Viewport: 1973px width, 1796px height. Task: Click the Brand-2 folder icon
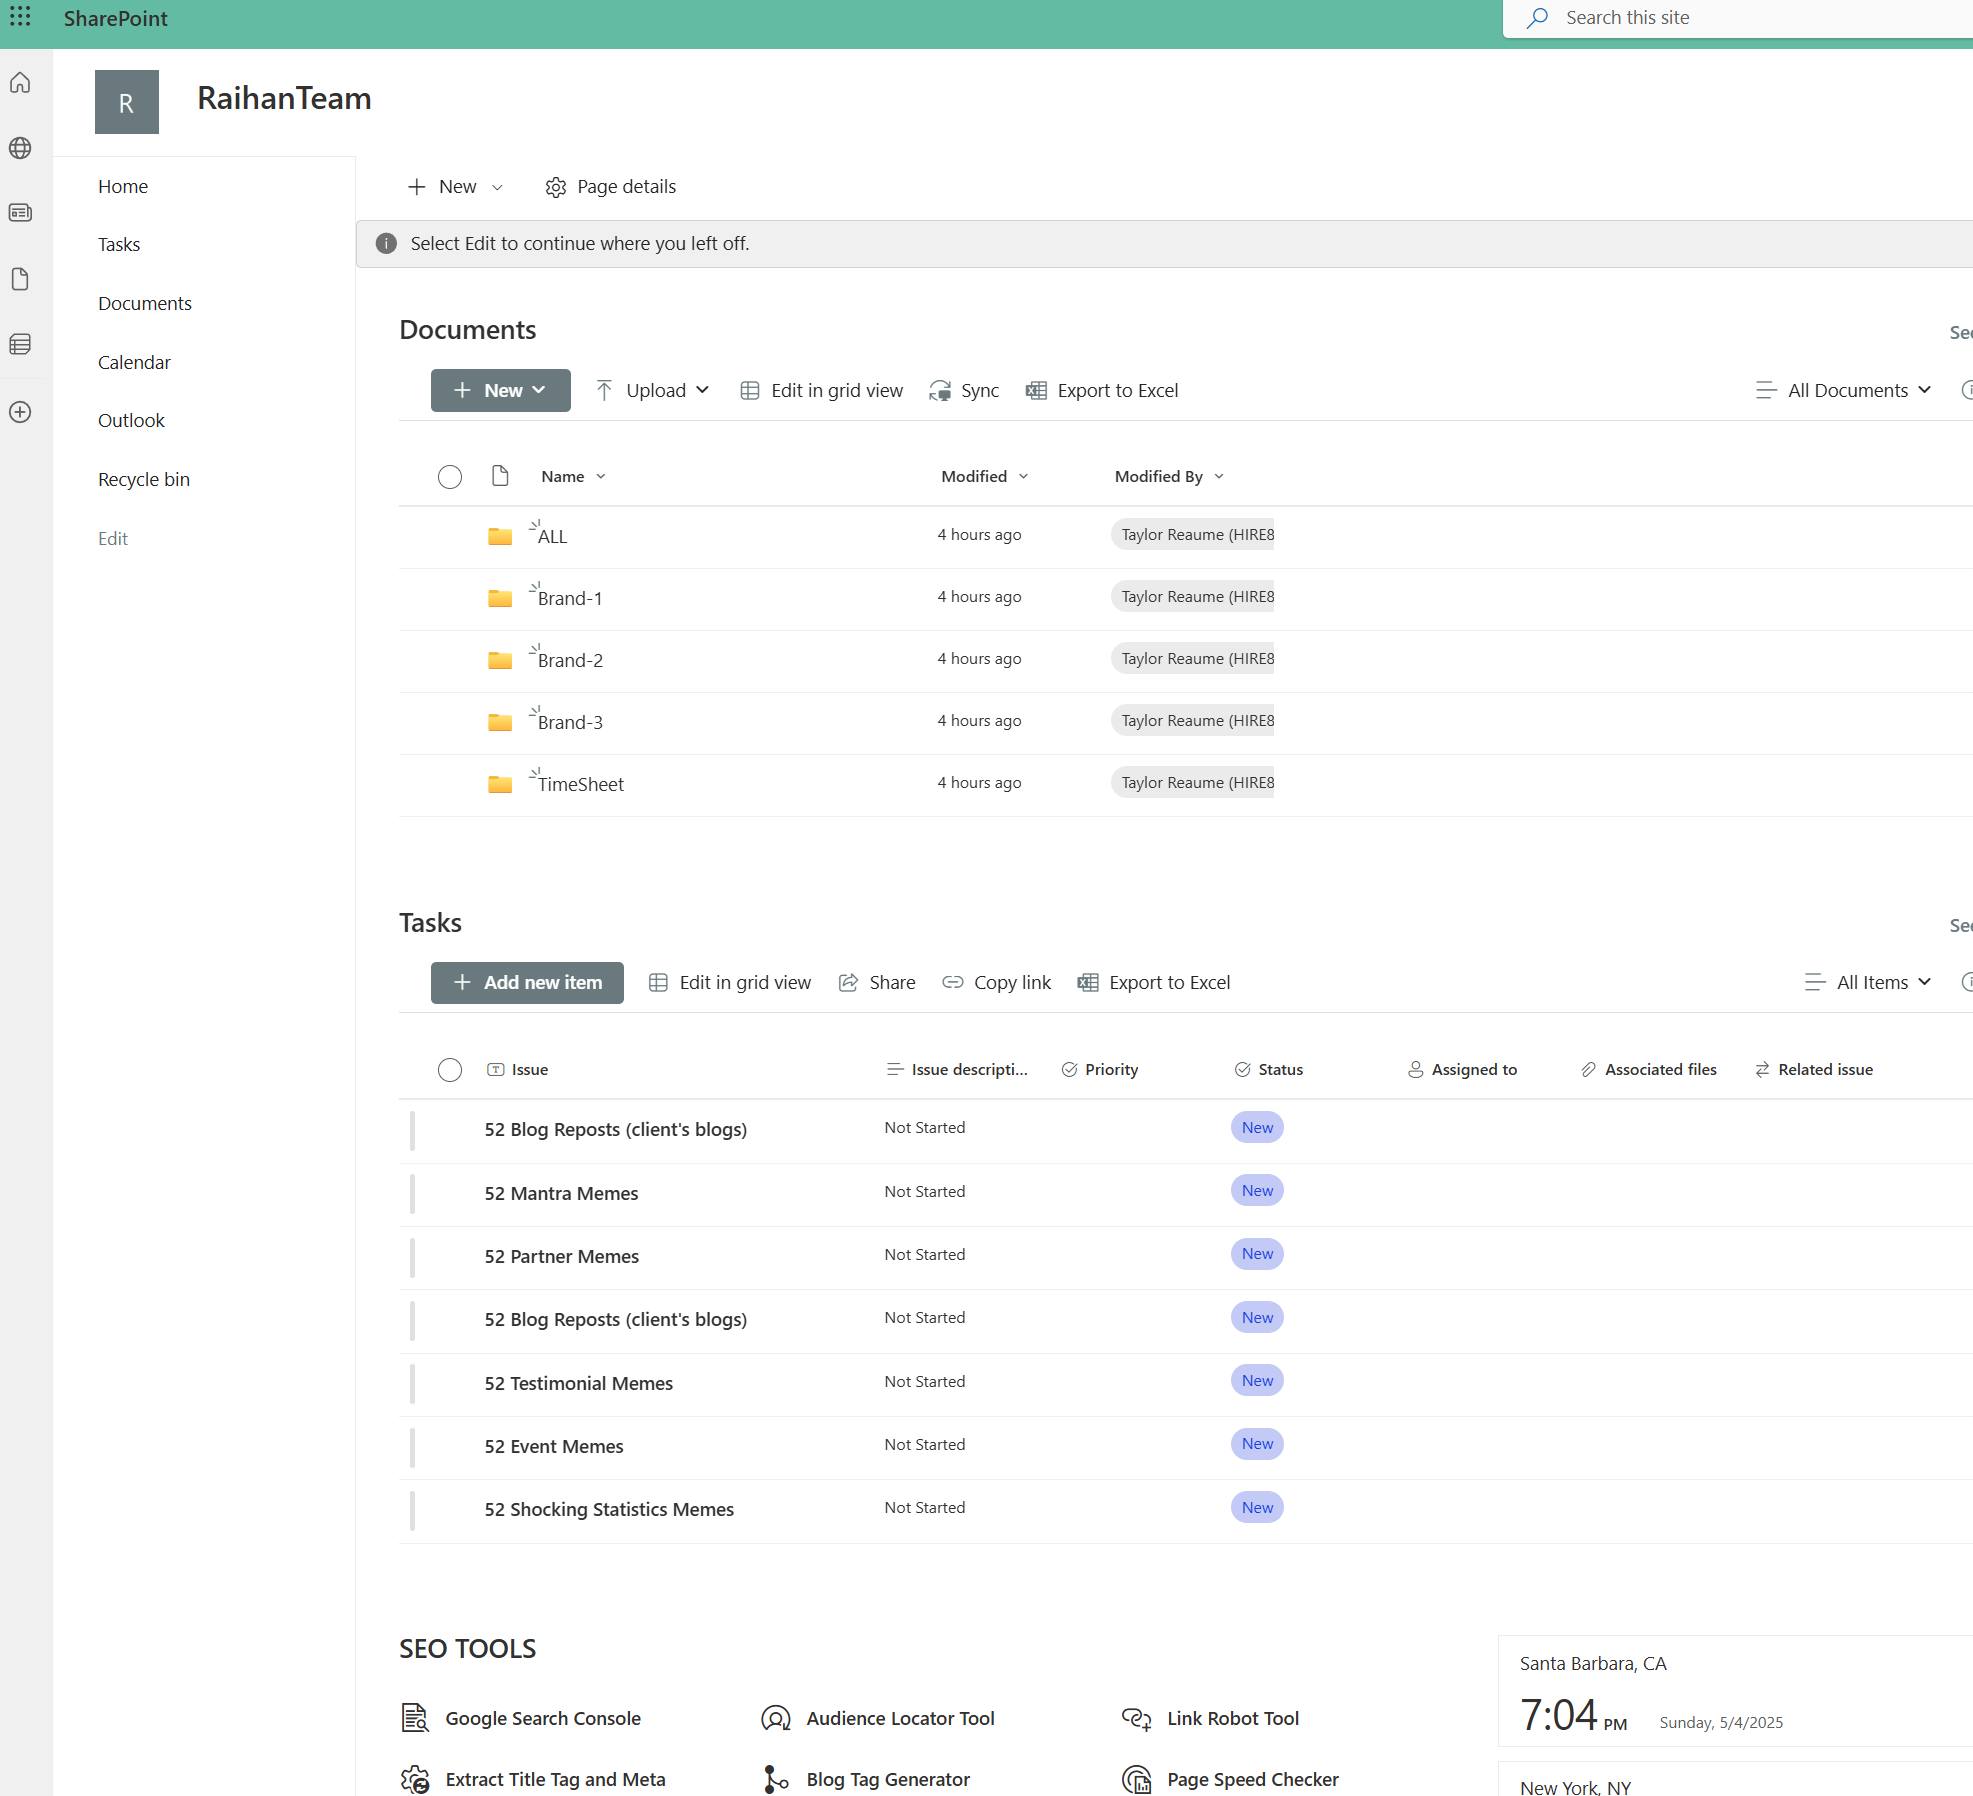tap(500, 661)
